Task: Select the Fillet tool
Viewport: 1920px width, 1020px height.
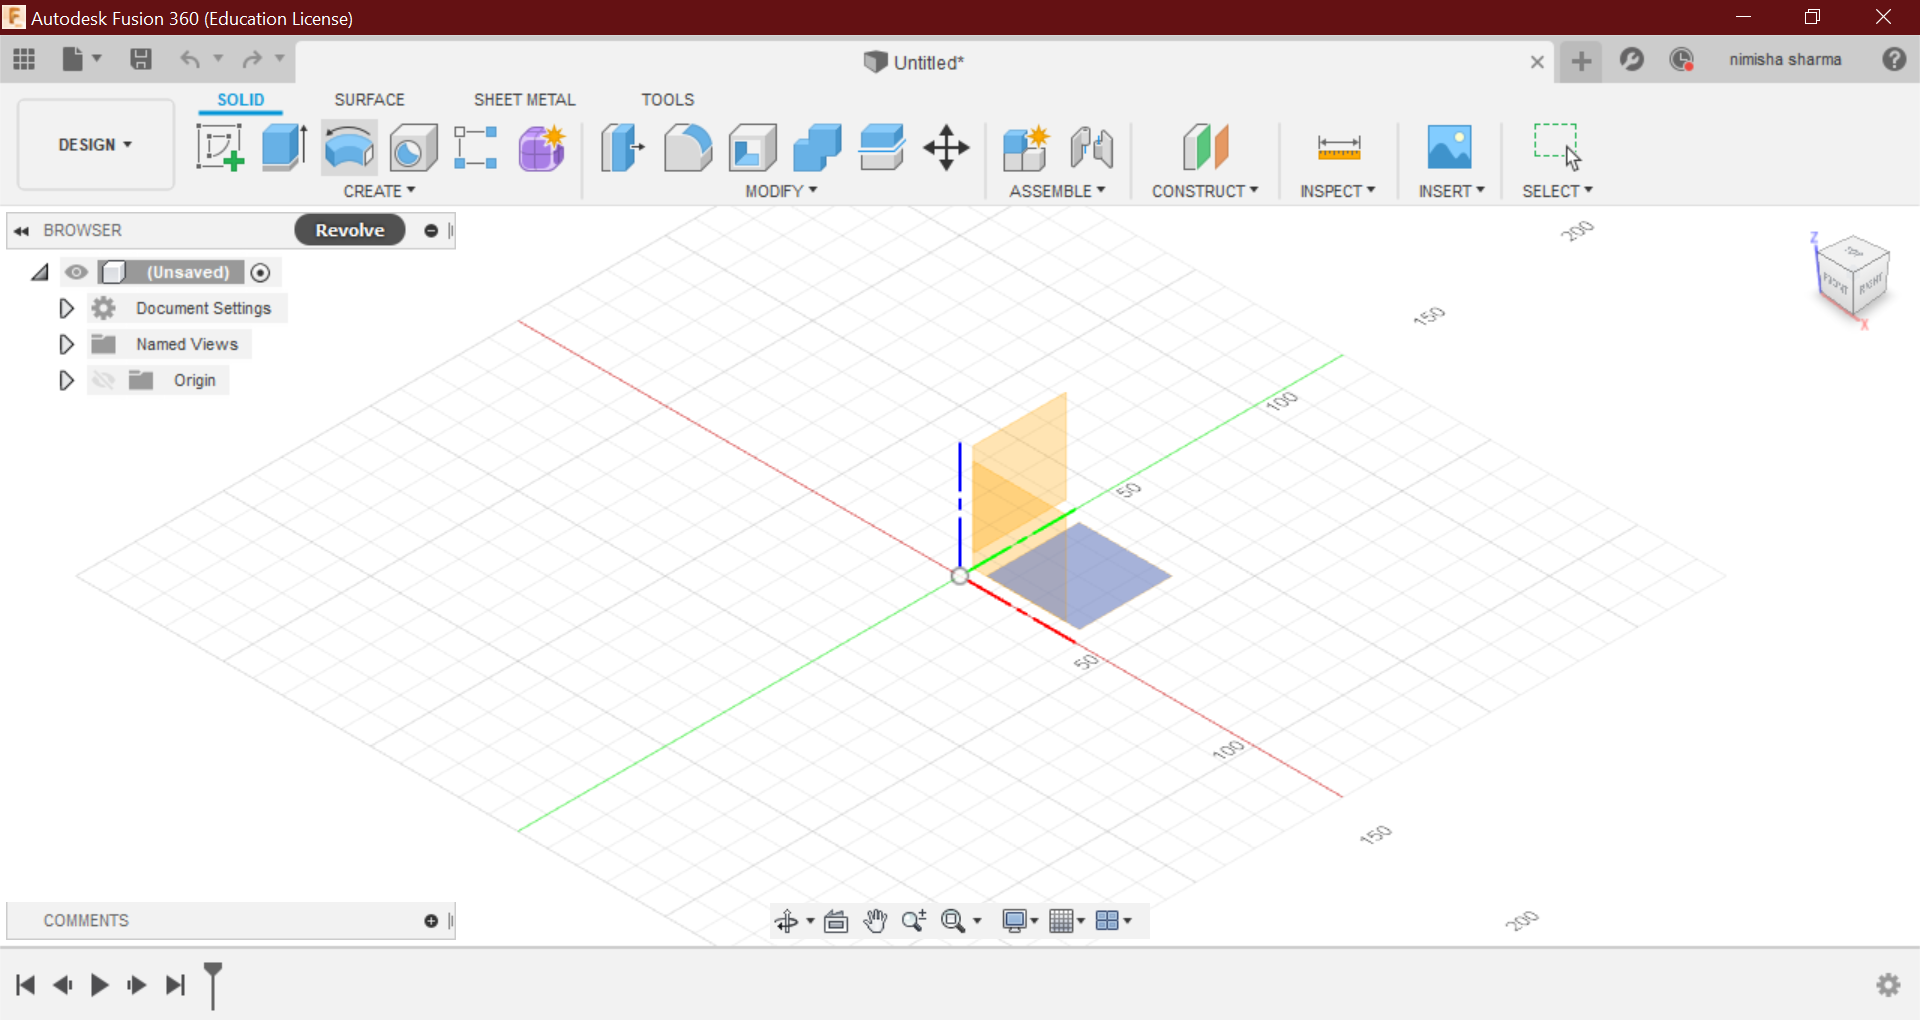Action: tap(688, 147)
